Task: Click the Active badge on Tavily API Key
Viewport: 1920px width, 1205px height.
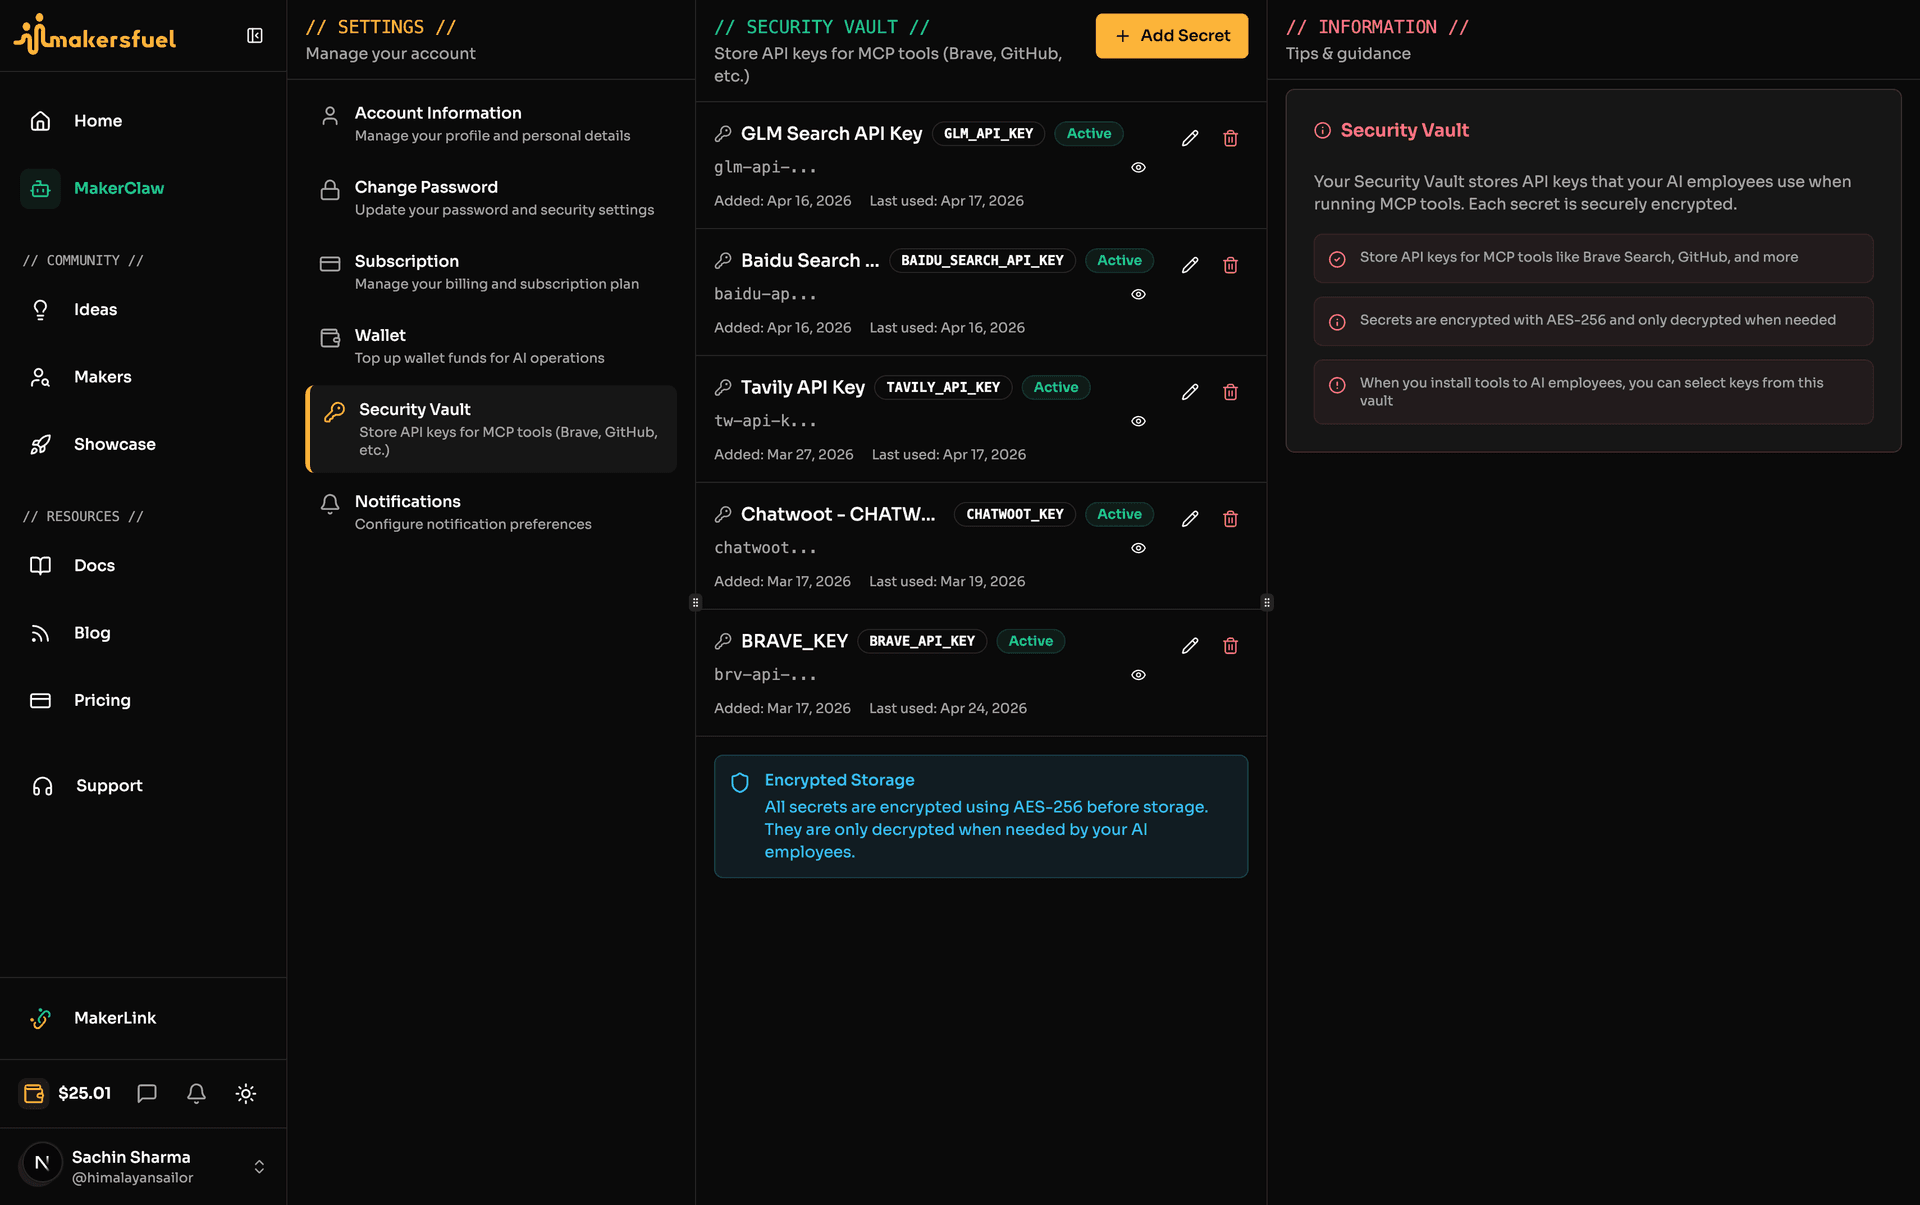Action: click(x=1056, y=388)
